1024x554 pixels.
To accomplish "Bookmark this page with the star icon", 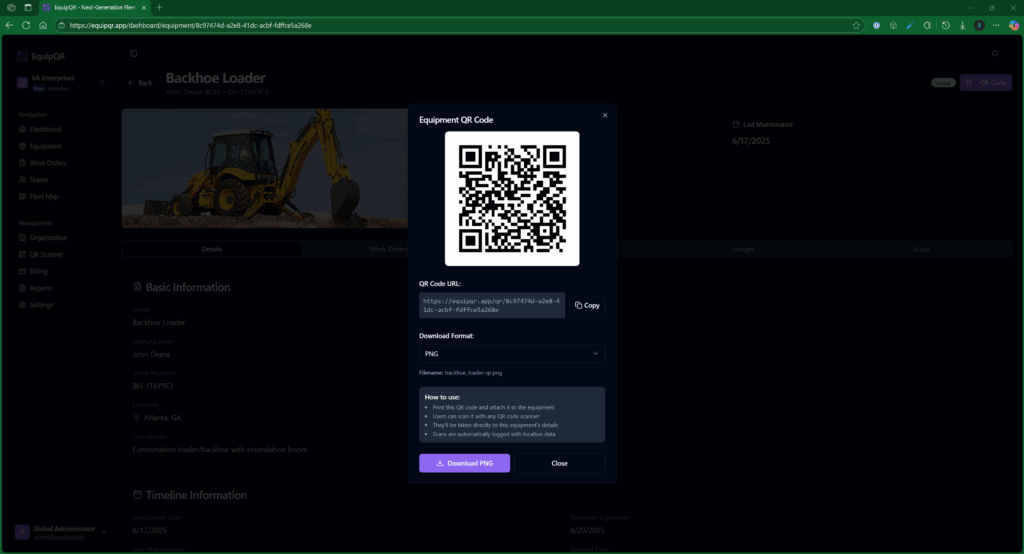I will coord(857,25).
